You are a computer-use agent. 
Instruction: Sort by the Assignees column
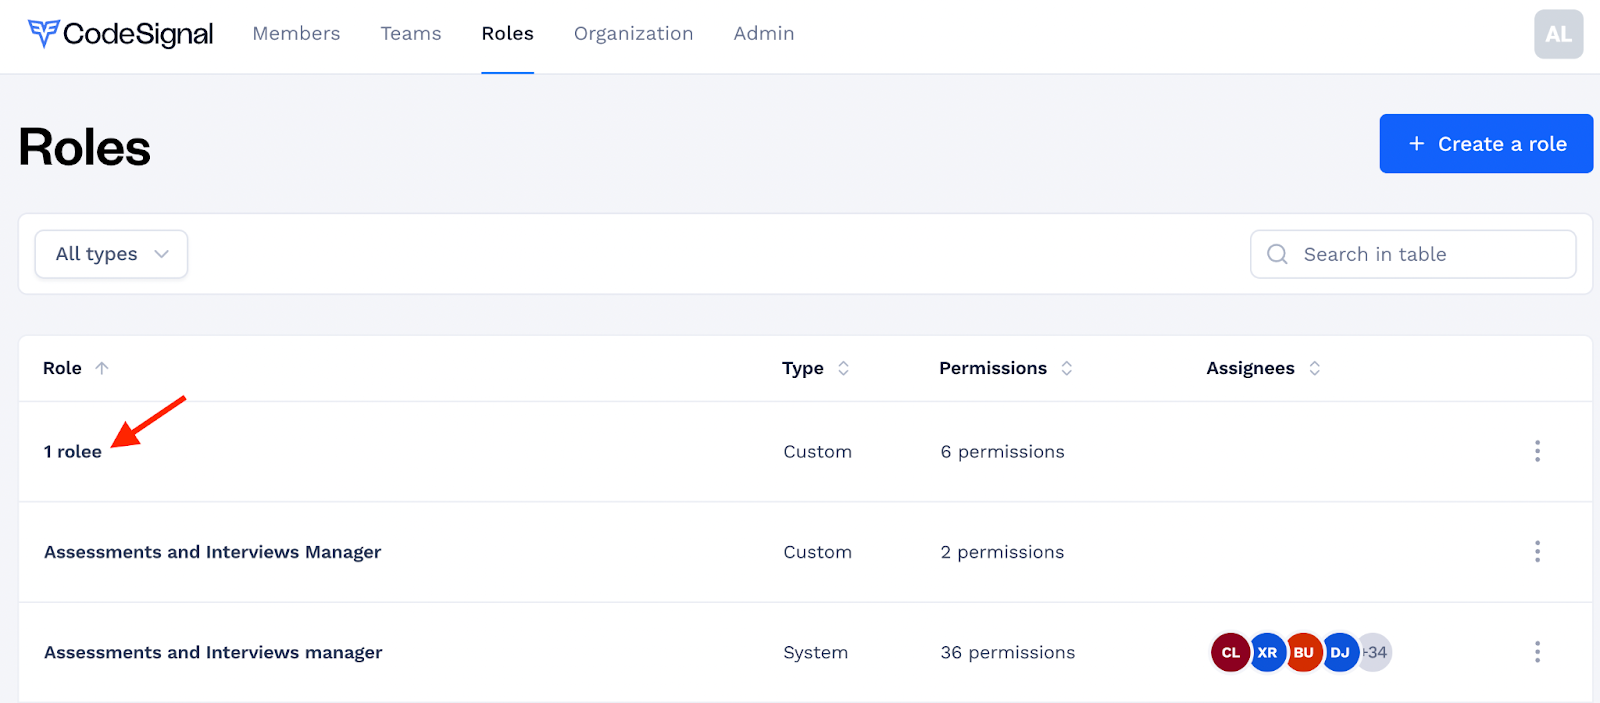point(1250,368)
